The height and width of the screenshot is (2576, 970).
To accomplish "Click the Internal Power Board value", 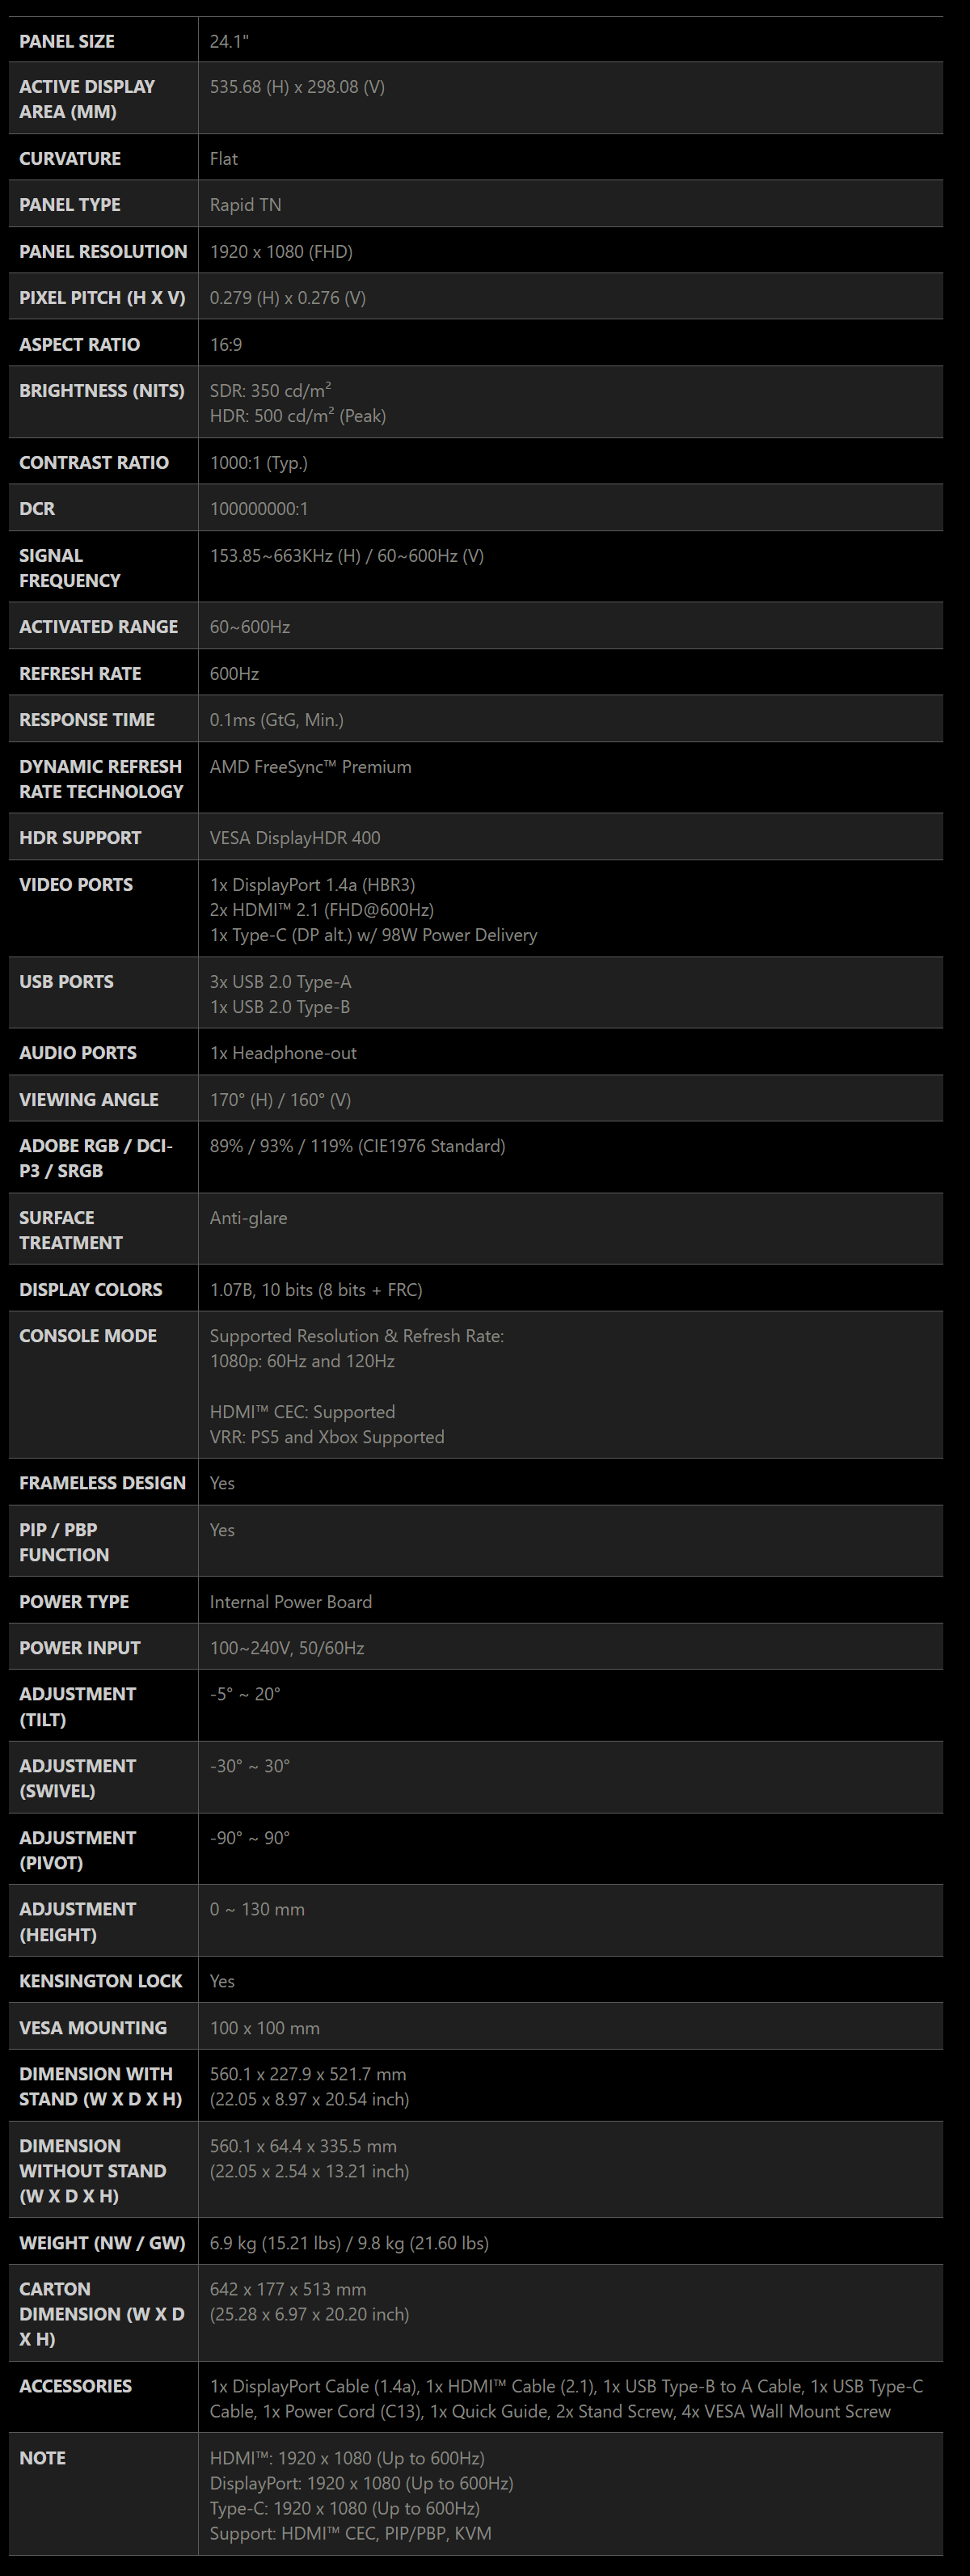I will pos(291,1602).
